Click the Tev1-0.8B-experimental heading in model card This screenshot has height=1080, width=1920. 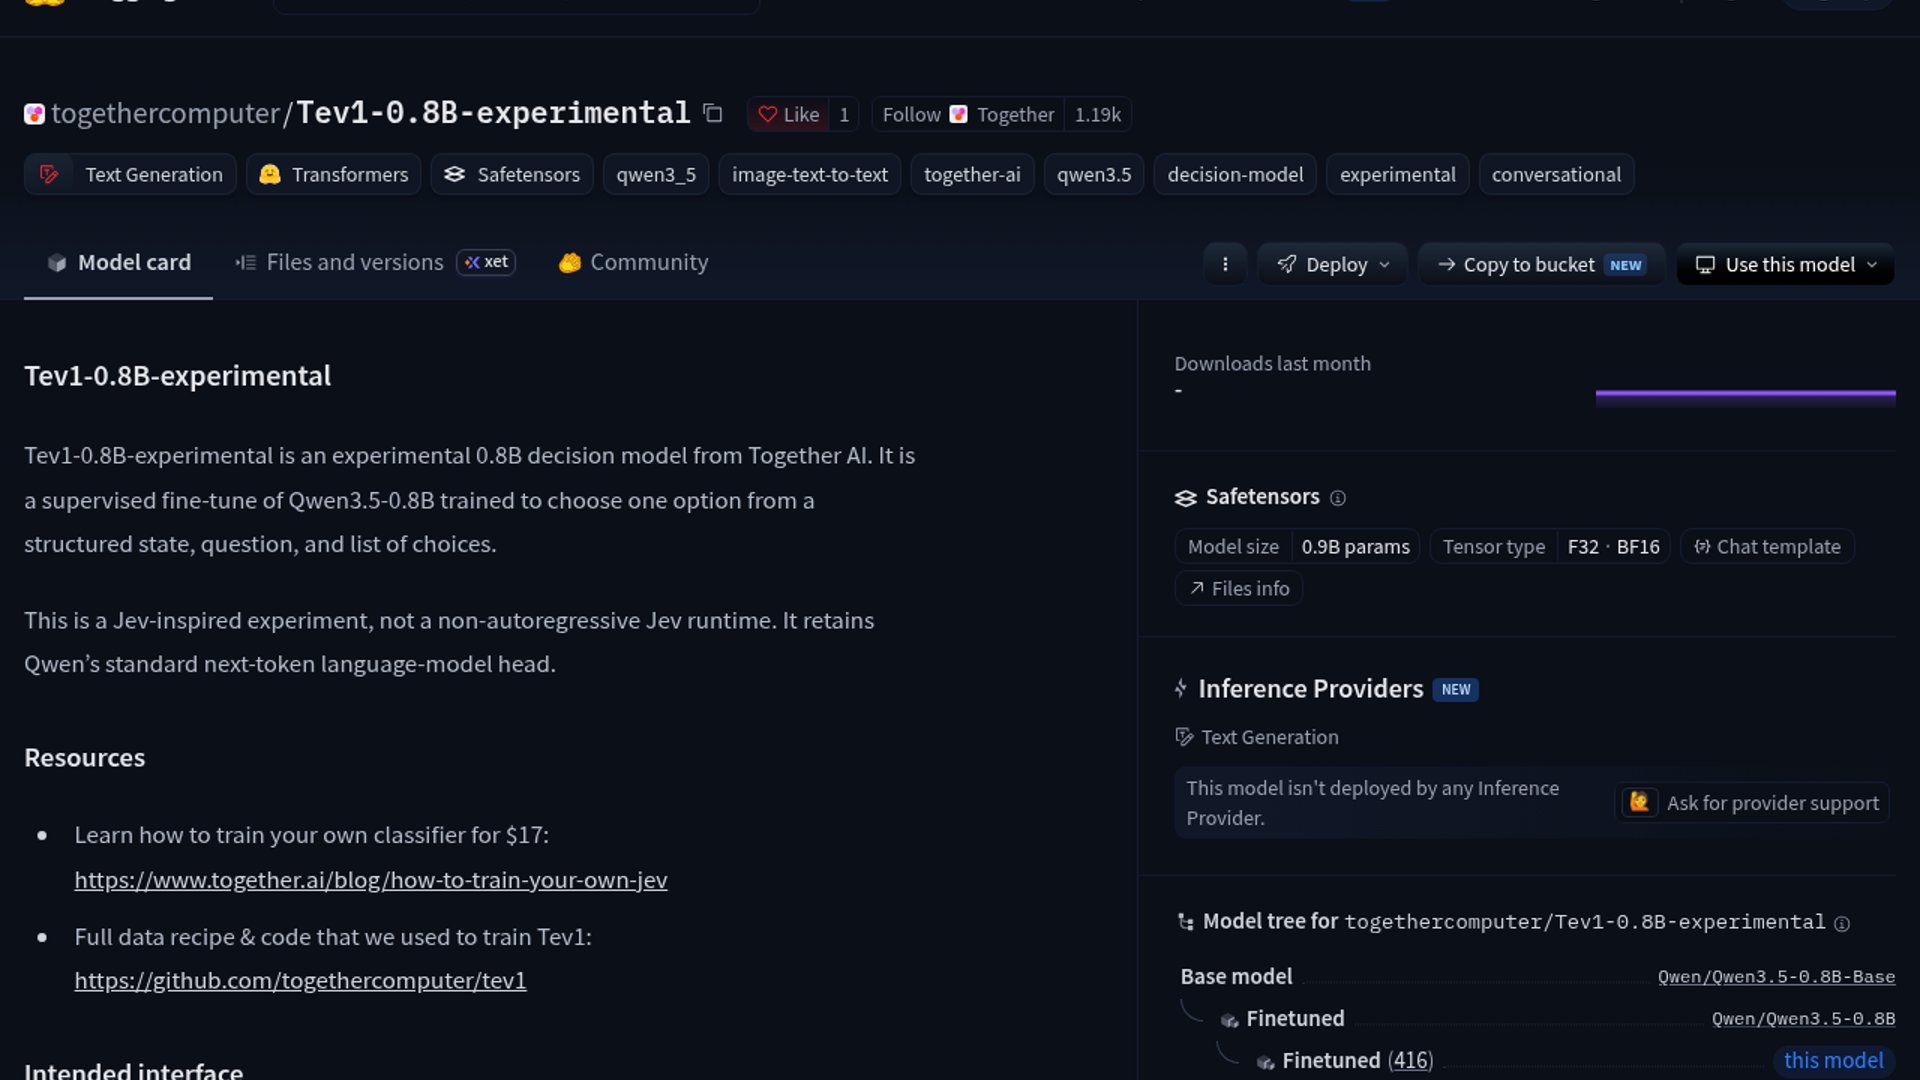coord(177,376)
